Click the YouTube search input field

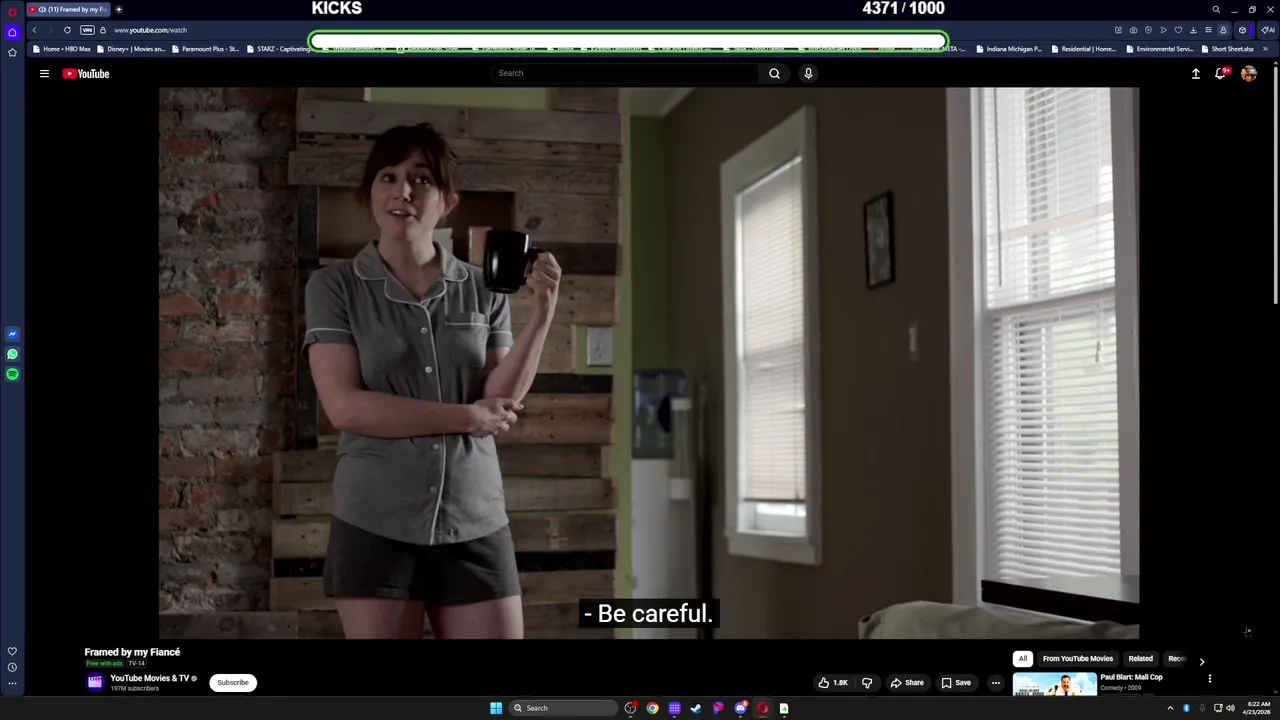(625, 73)
